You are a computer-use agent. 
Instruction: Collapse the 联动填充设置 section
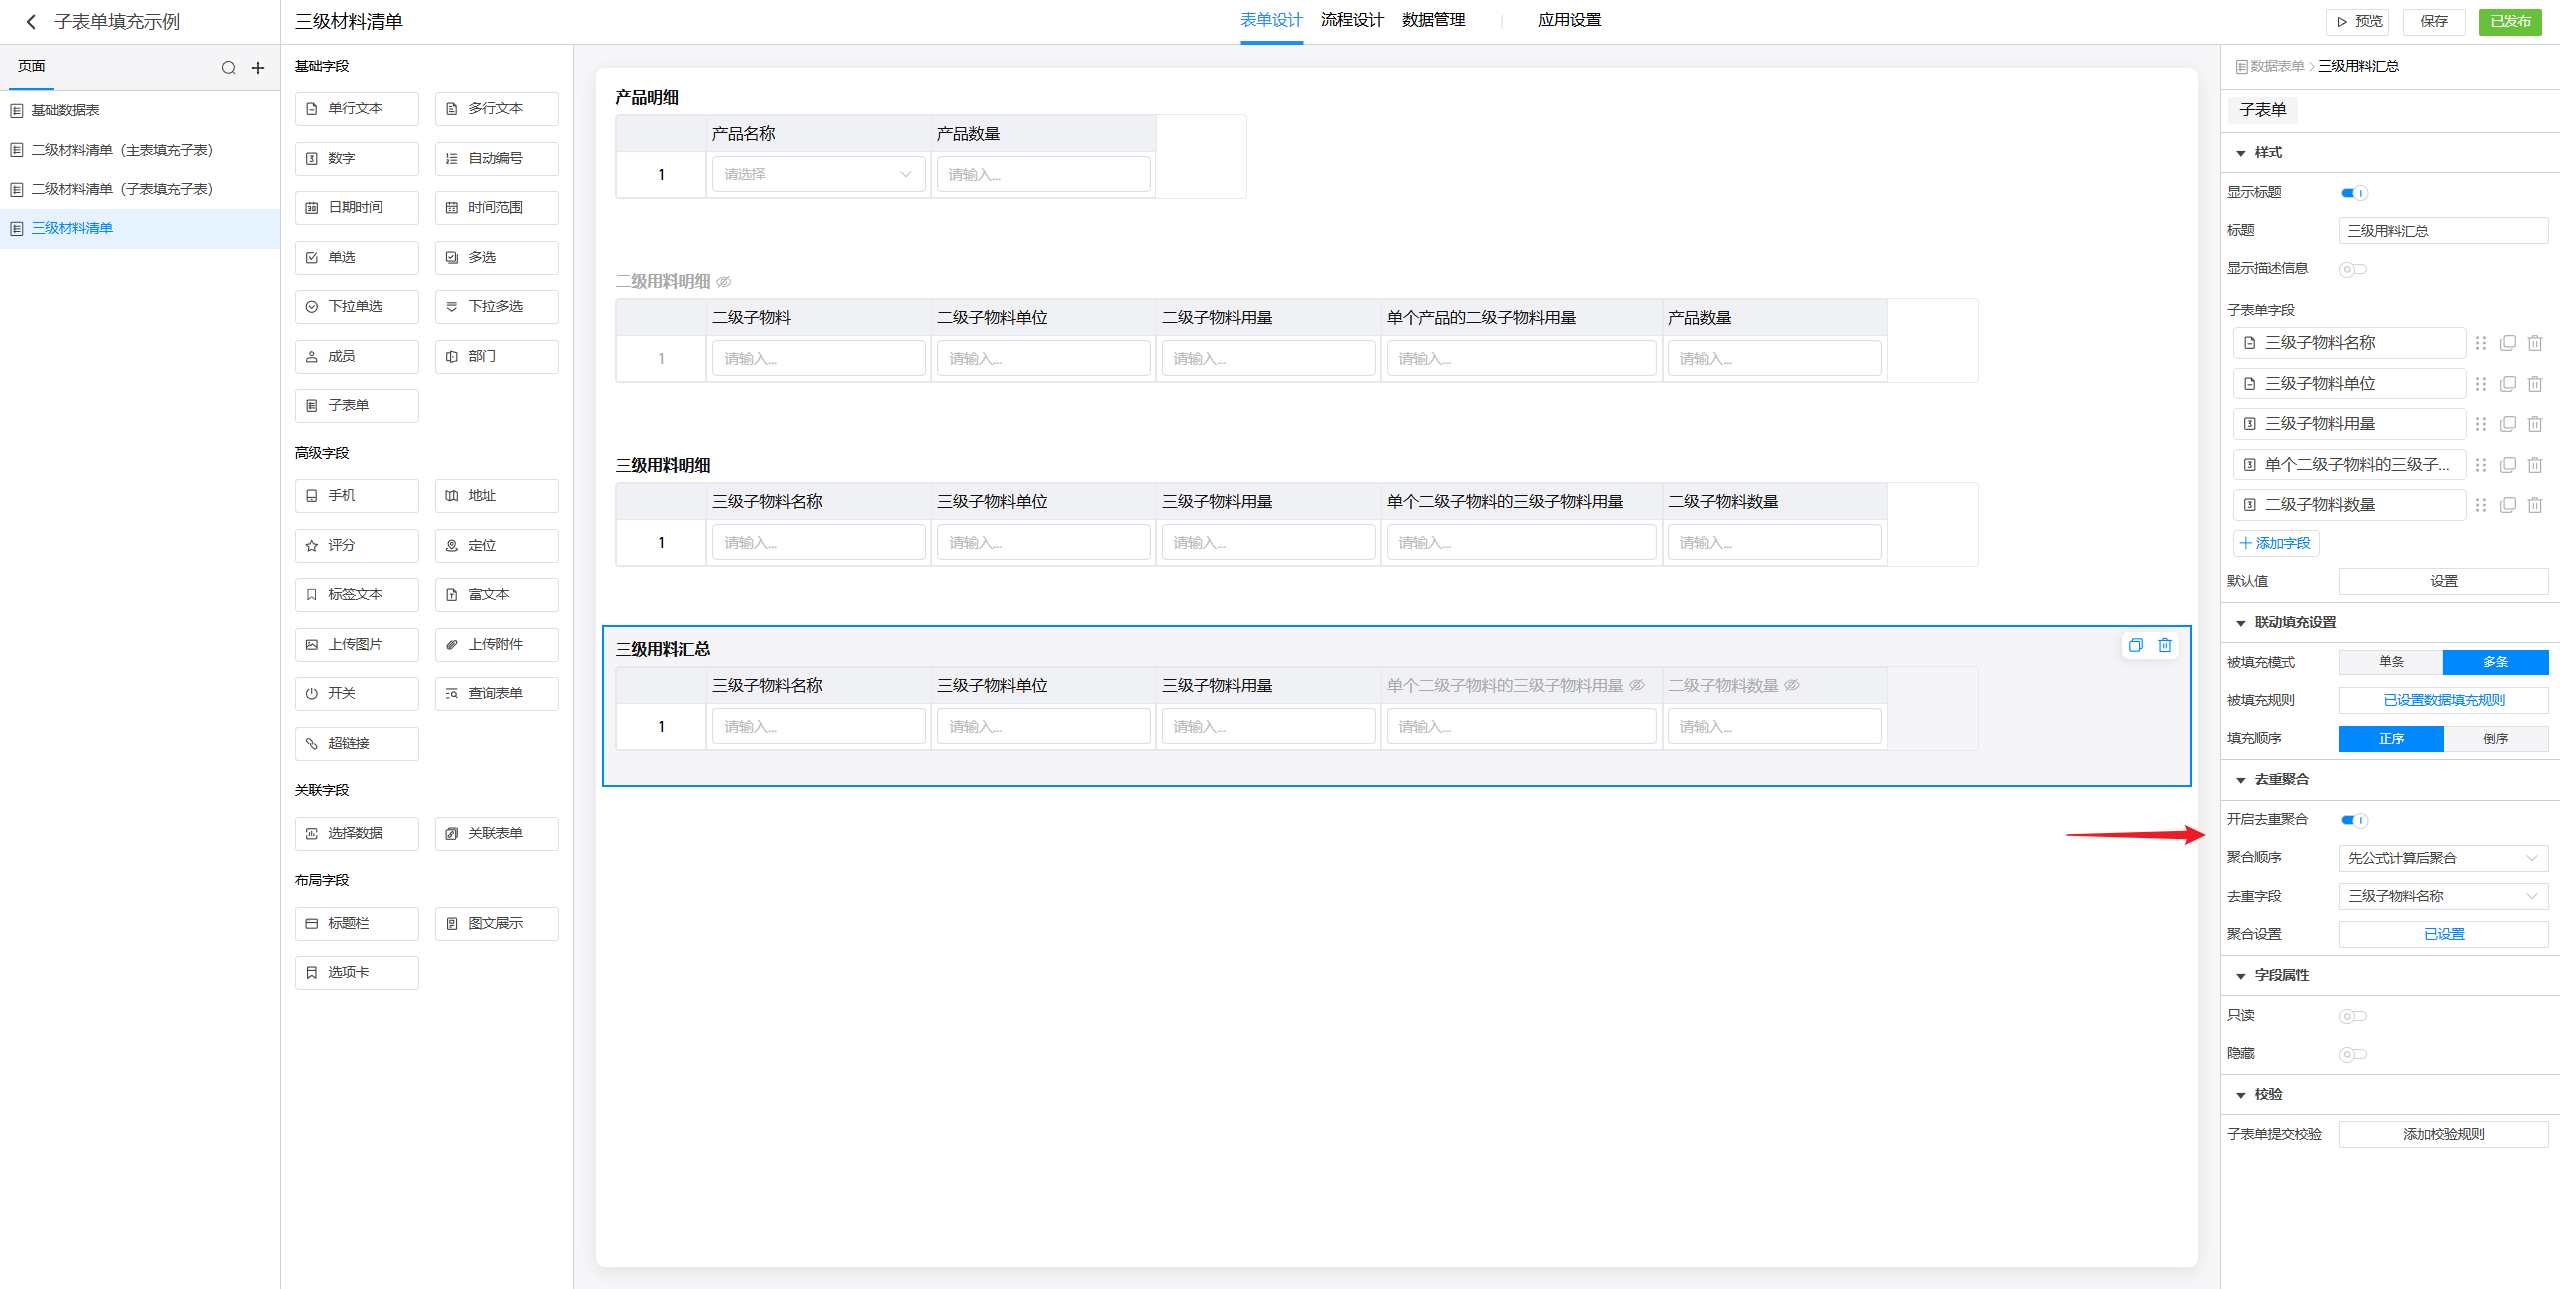pyautogui.click(x=2241, y=623)
